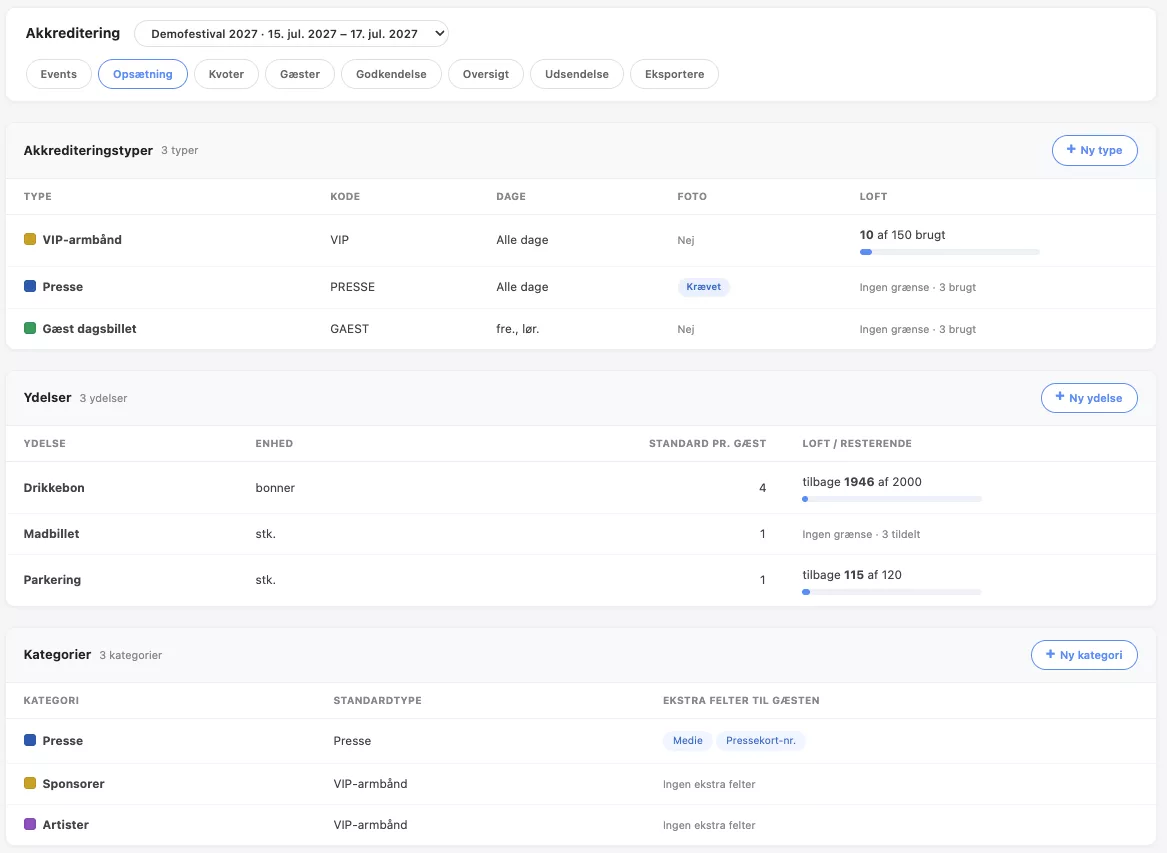Create a new category with Ny kategori

(1084, 654)
